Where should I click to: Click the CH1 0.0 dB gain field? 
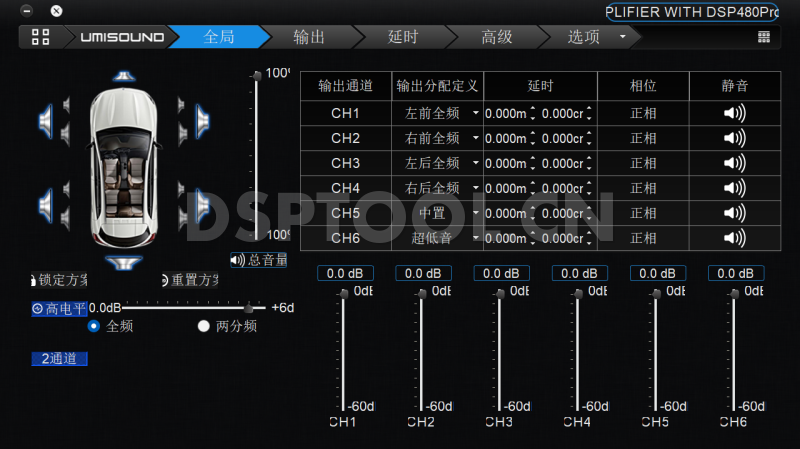tap(345, 273)
